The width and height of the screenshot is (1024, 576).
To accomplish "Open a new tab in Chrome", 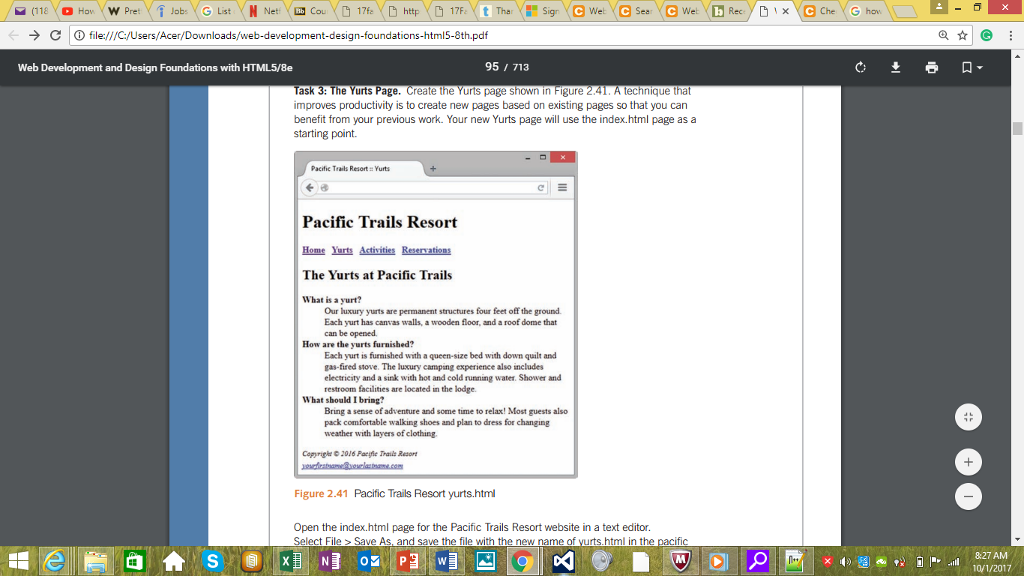I will coord(904,11).
